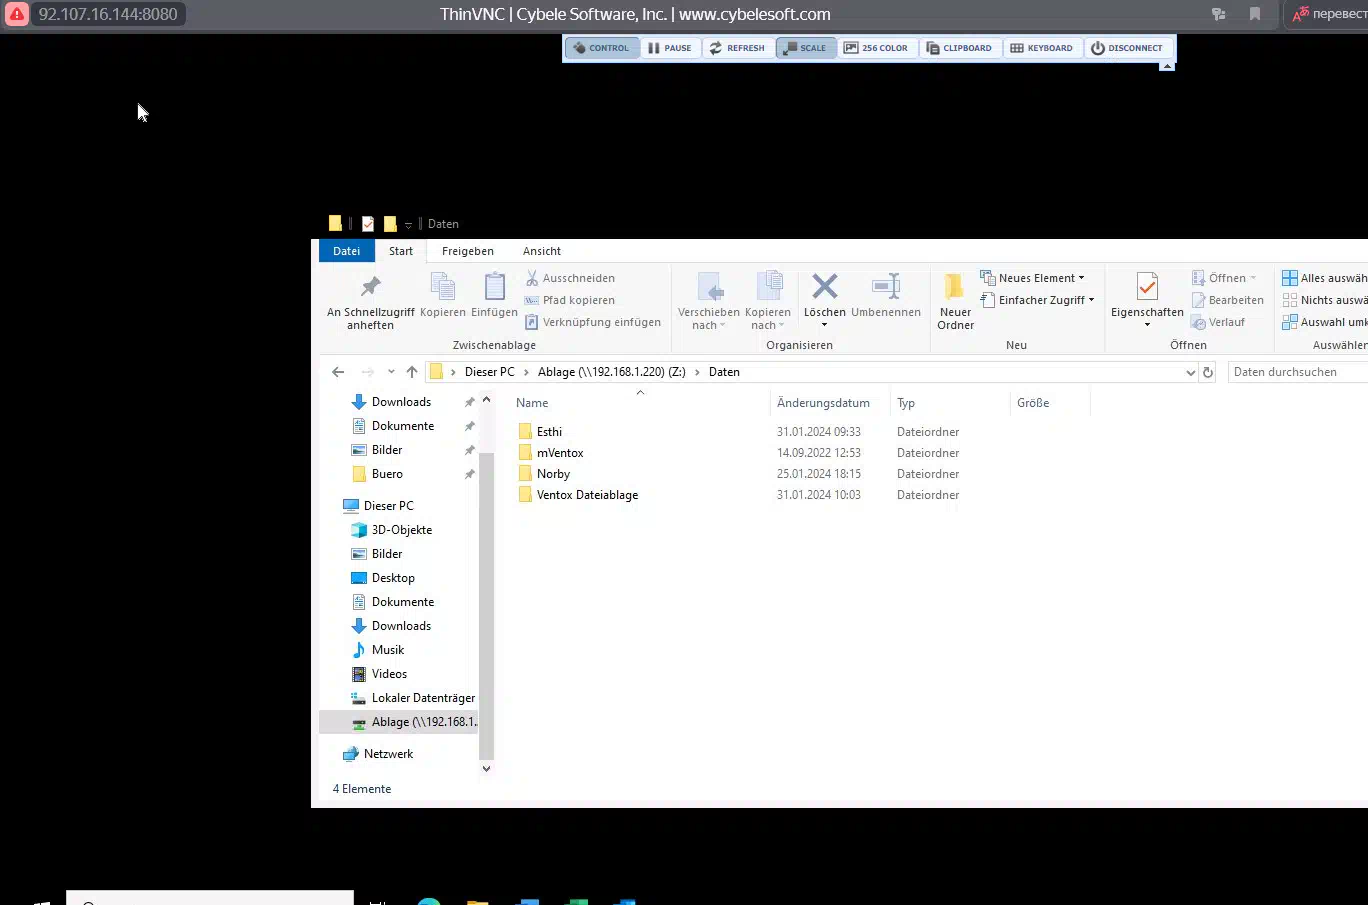Screen dimensions: 1368x905
Task: Click the Pause button in ThinVNC toolbar
Action: pos(670,48)
